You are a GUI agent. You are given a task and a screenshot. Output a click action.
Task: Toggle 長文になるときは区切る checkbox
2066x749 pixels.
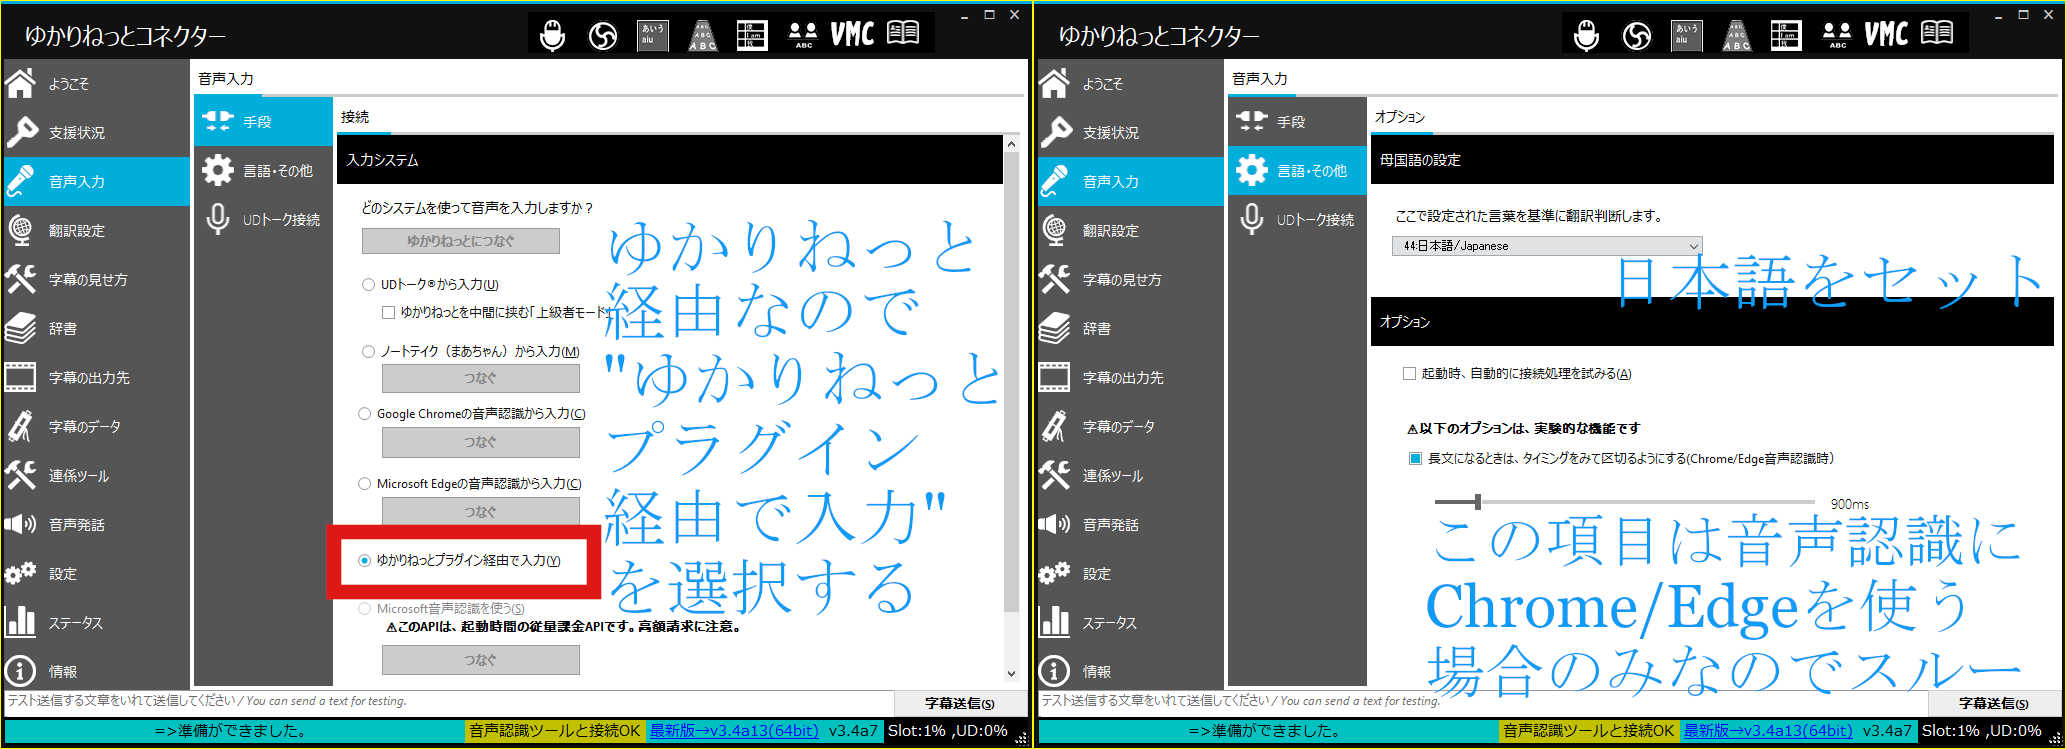[1415, 459]
